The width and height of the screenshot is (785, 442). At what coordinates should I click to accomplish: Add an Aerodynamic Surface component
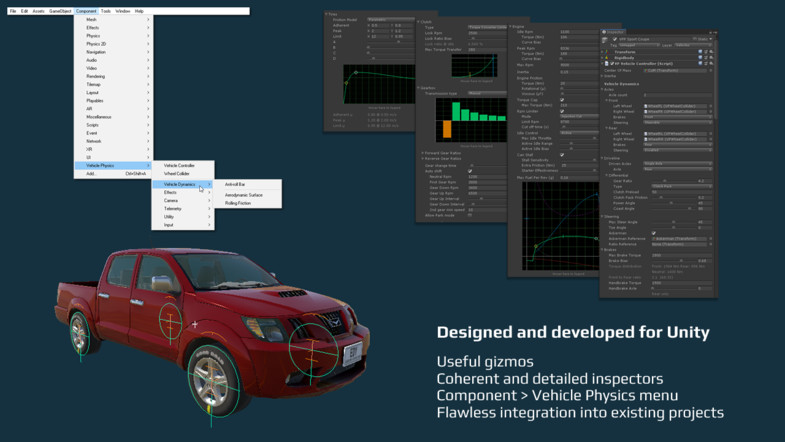point(248,195)
